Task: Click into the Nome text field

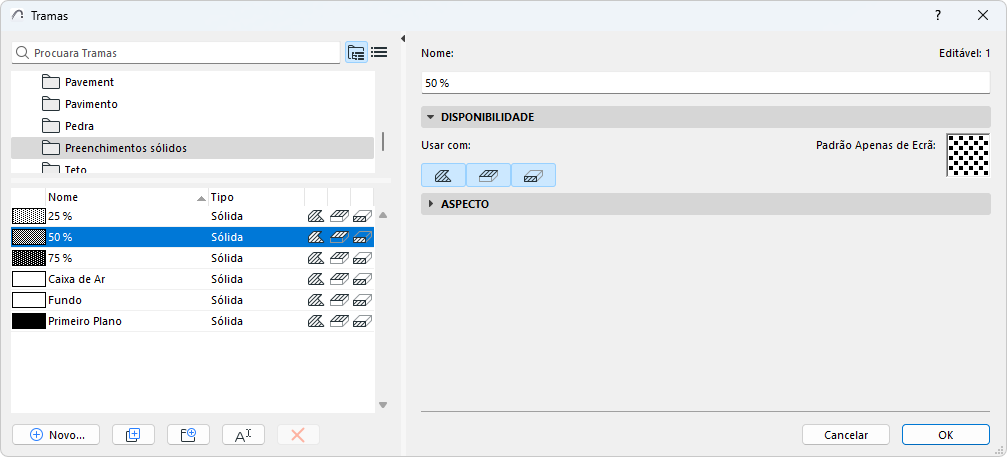Action: (706, 83)
